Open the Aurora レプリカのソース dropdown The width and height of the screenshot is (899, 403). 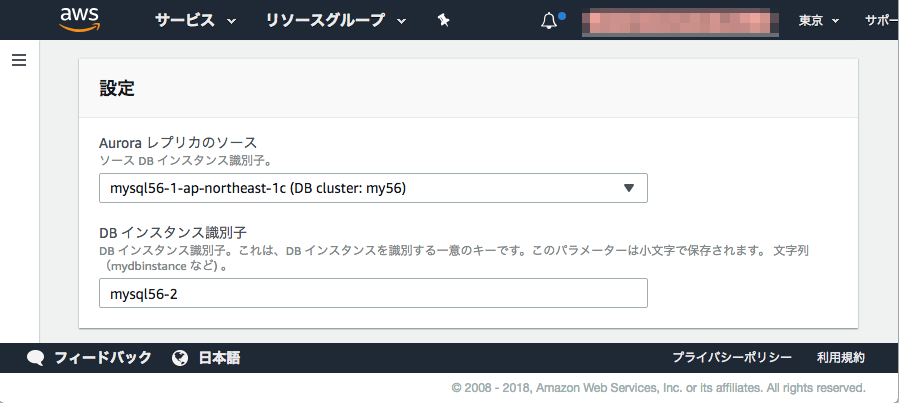tap(373, 188)
